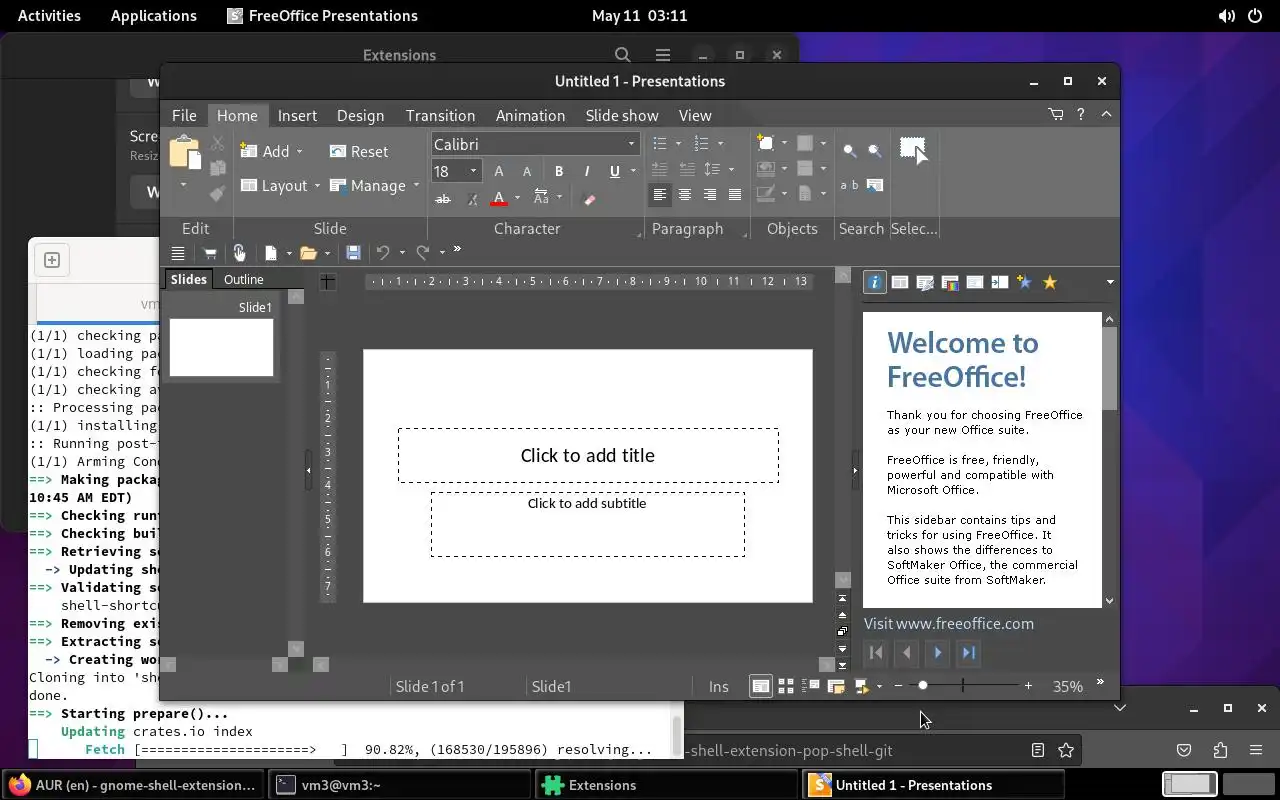Click the hamburger menu icon in quick toolbar
Viewport: 1280px width, 800px height.
pos(178,253)
